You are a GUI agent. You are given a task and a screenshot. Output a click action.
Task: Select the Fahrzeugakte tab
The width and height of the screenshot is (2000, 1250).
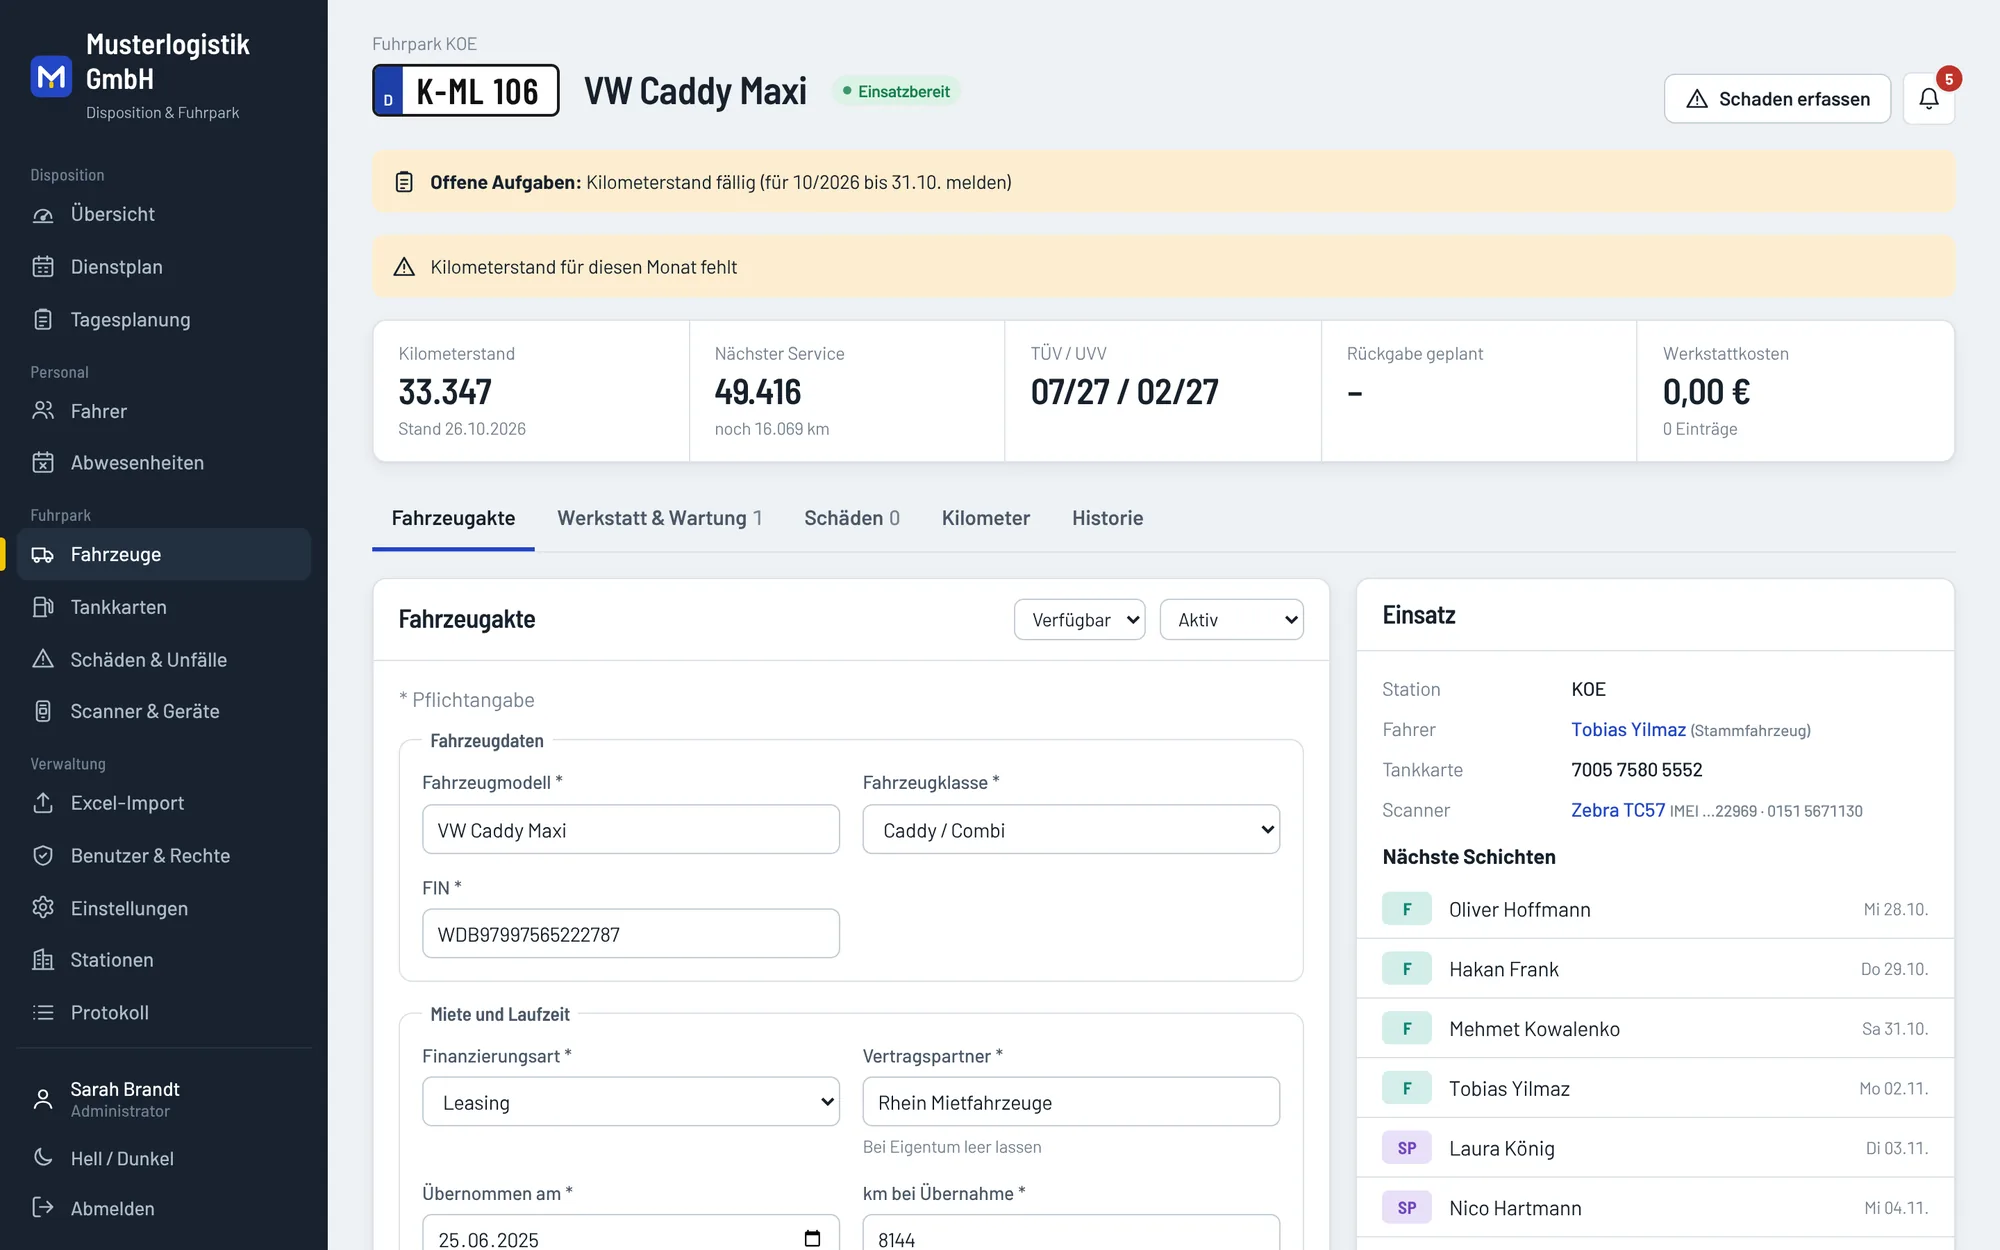click(453, 518)
